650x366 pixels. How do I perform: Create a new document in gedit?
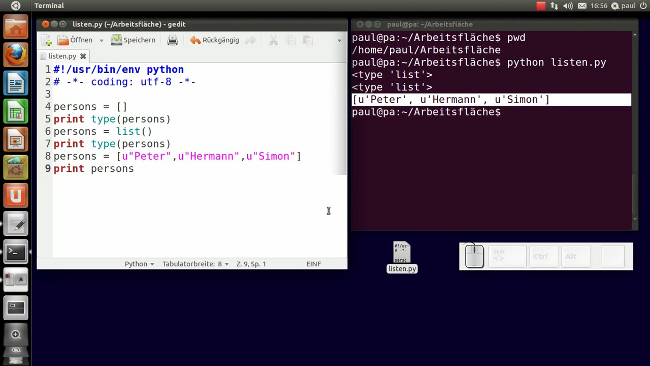point(46,40)
